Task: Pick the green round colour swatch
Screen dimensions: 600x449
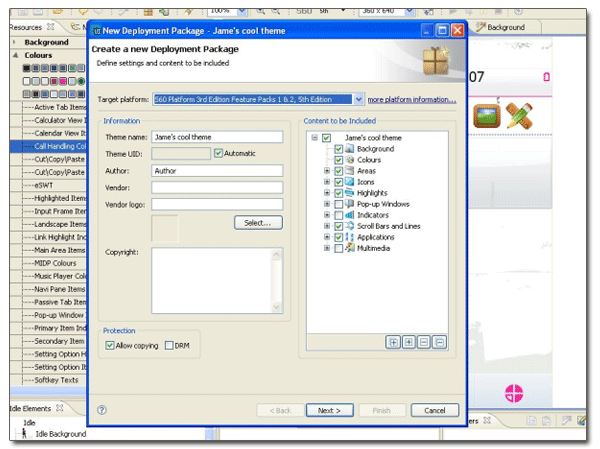Action: coord(81,81)
